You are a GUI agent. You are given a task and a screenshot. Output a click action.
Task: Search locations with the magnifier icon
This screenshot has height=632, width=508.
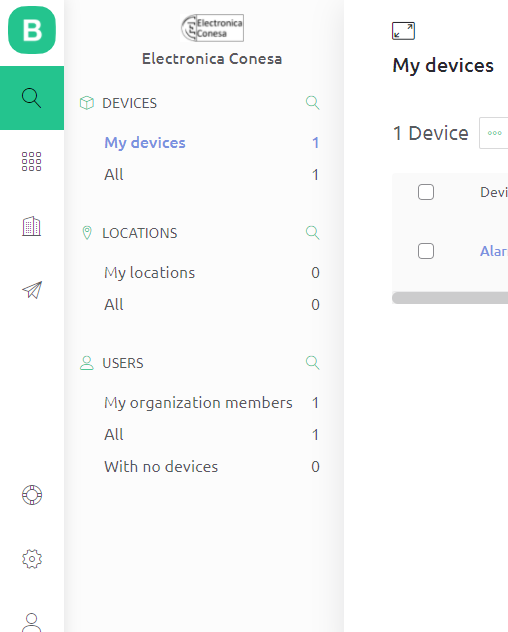point(312,233)
